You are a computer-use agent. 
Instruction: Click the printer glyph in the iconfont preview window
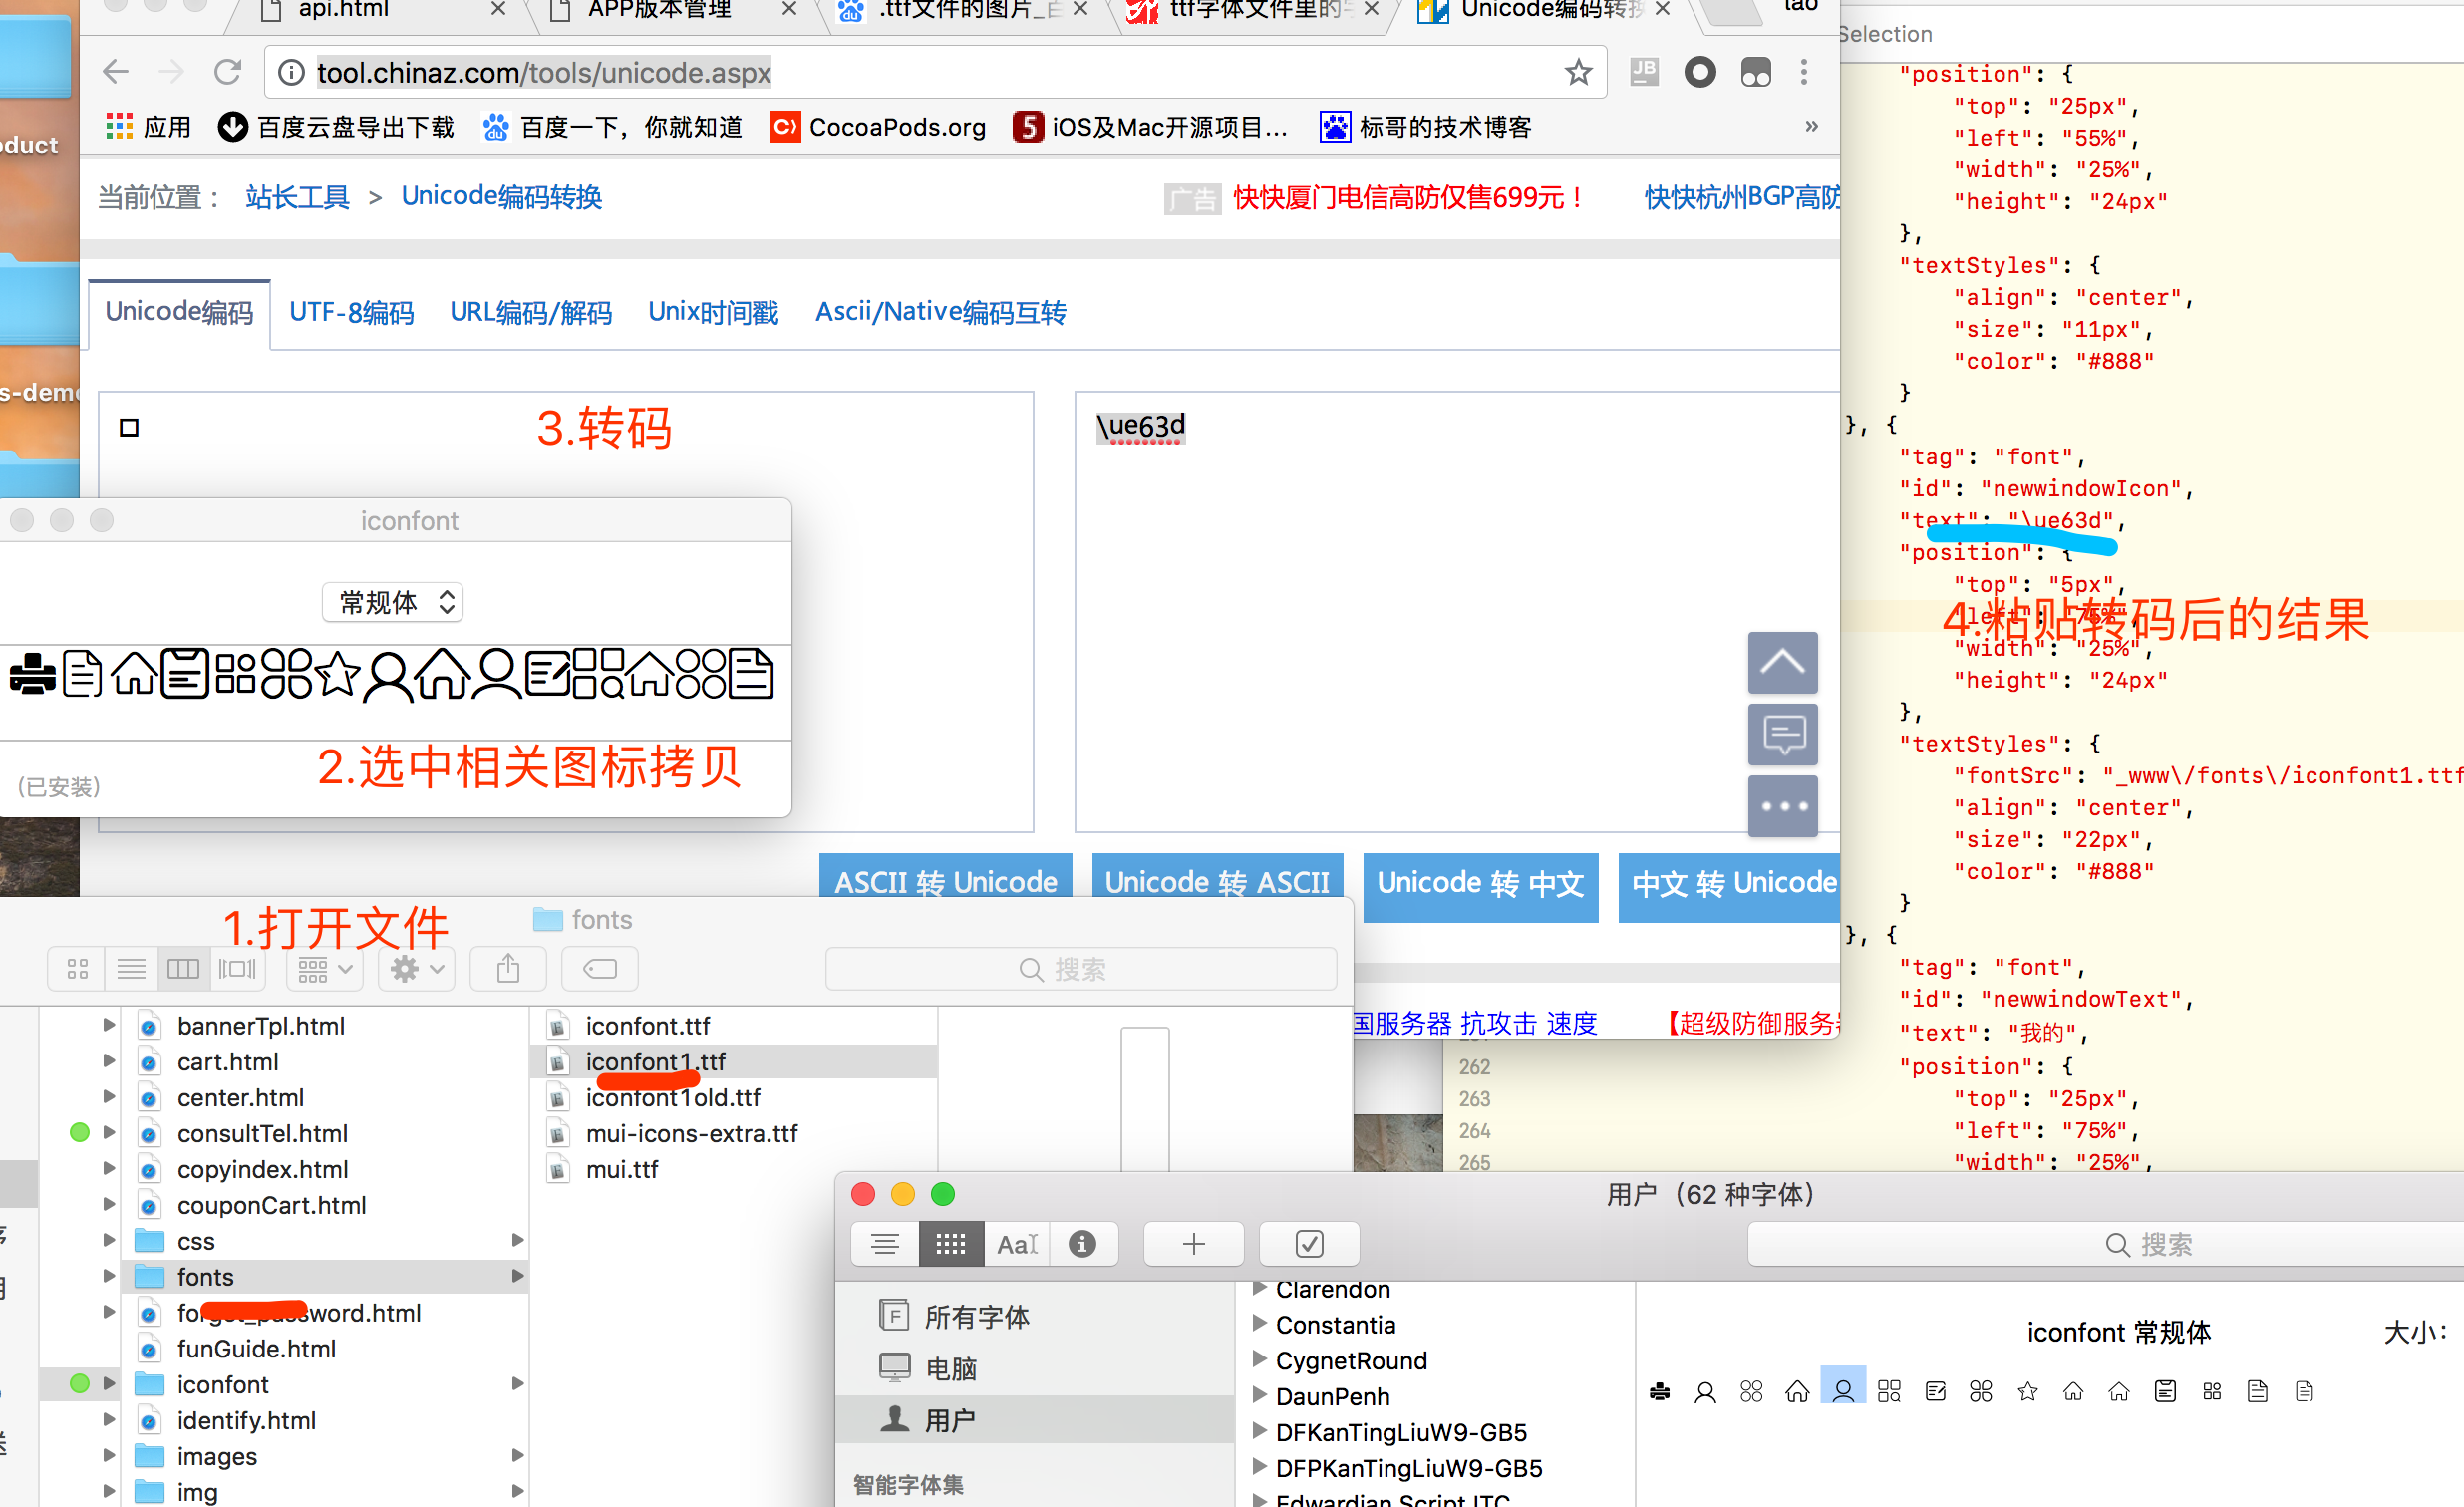tap(32, 674)
